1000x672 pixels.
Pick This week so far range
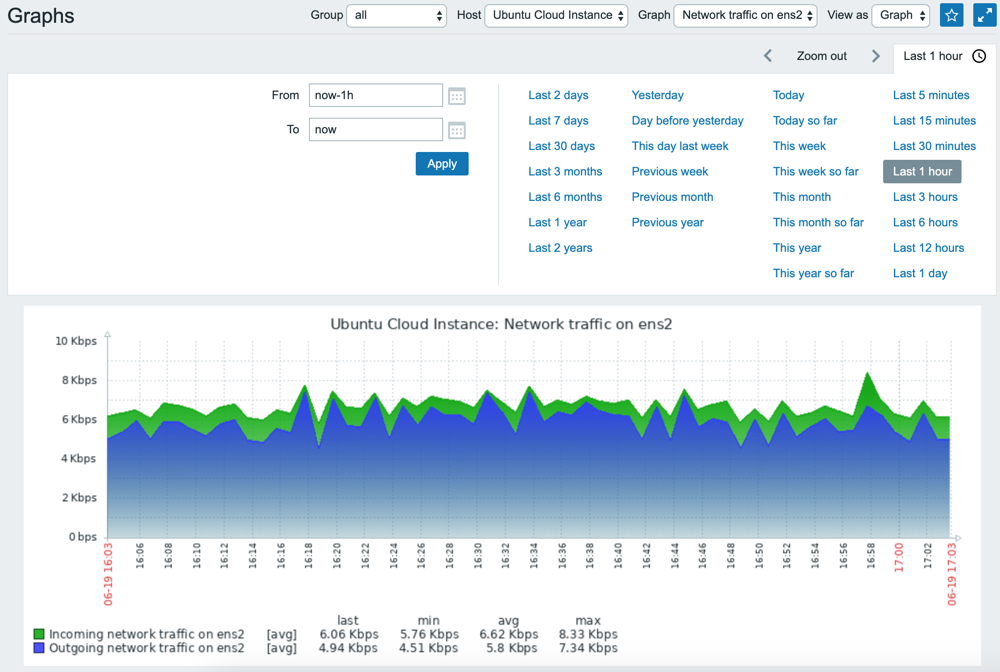(815, 172)
